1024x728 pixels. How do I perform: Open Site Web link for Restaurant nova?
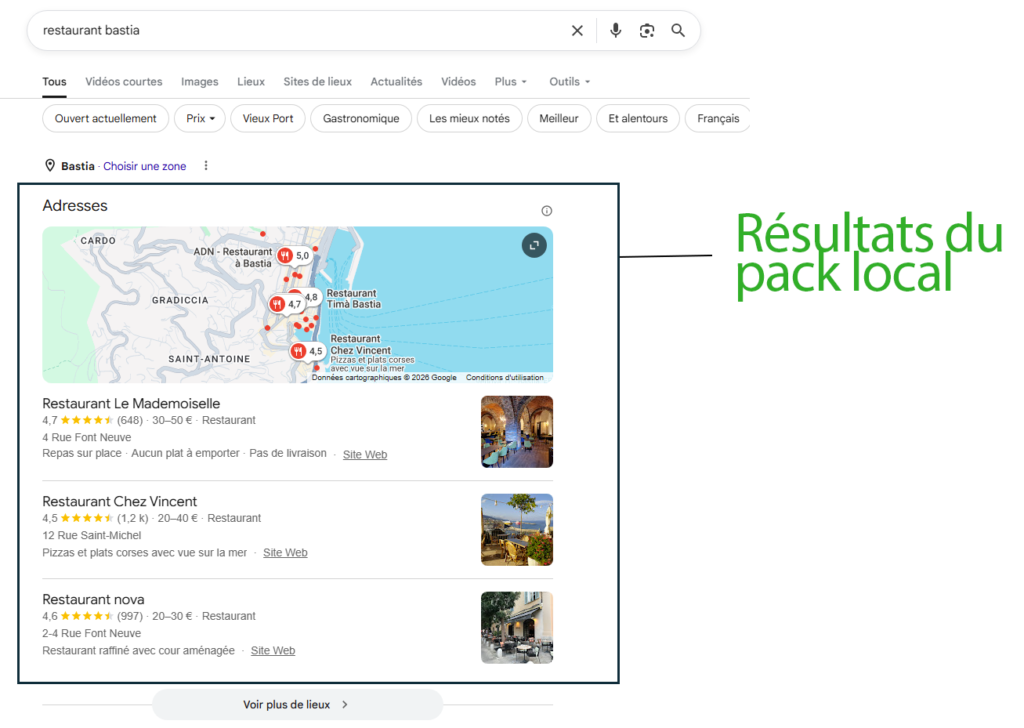pos(272,650)
